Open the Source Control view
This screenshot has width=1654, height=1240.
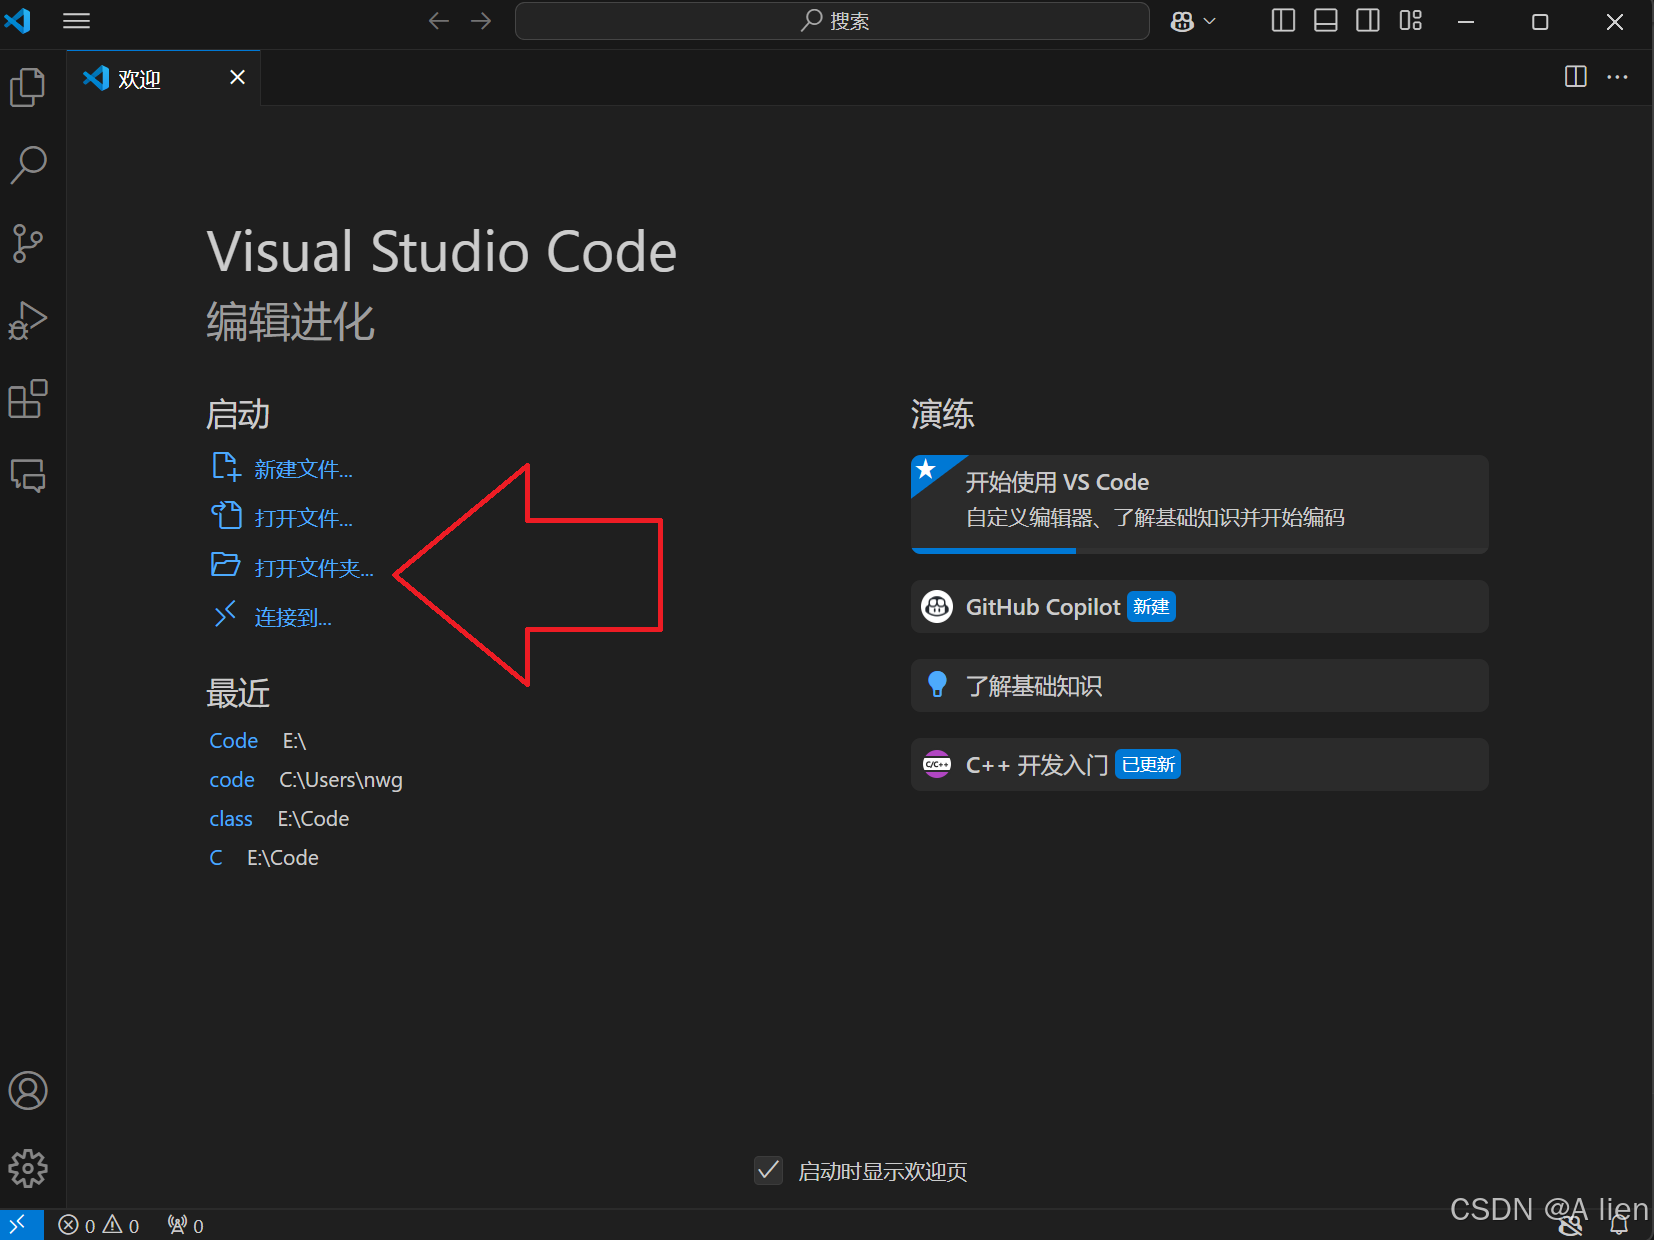28,243
